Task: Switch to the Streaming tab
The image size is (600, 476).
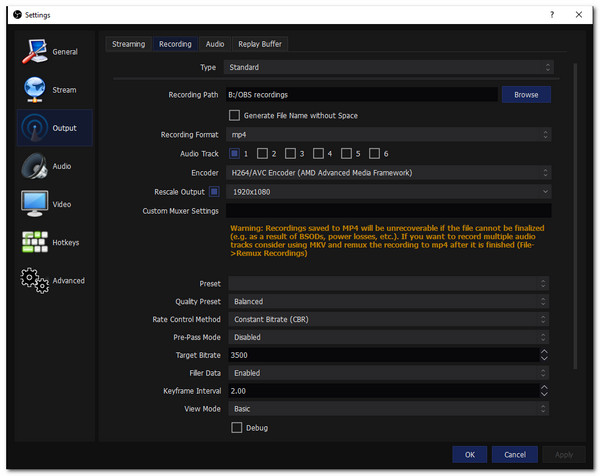Action: click(129, 44)
